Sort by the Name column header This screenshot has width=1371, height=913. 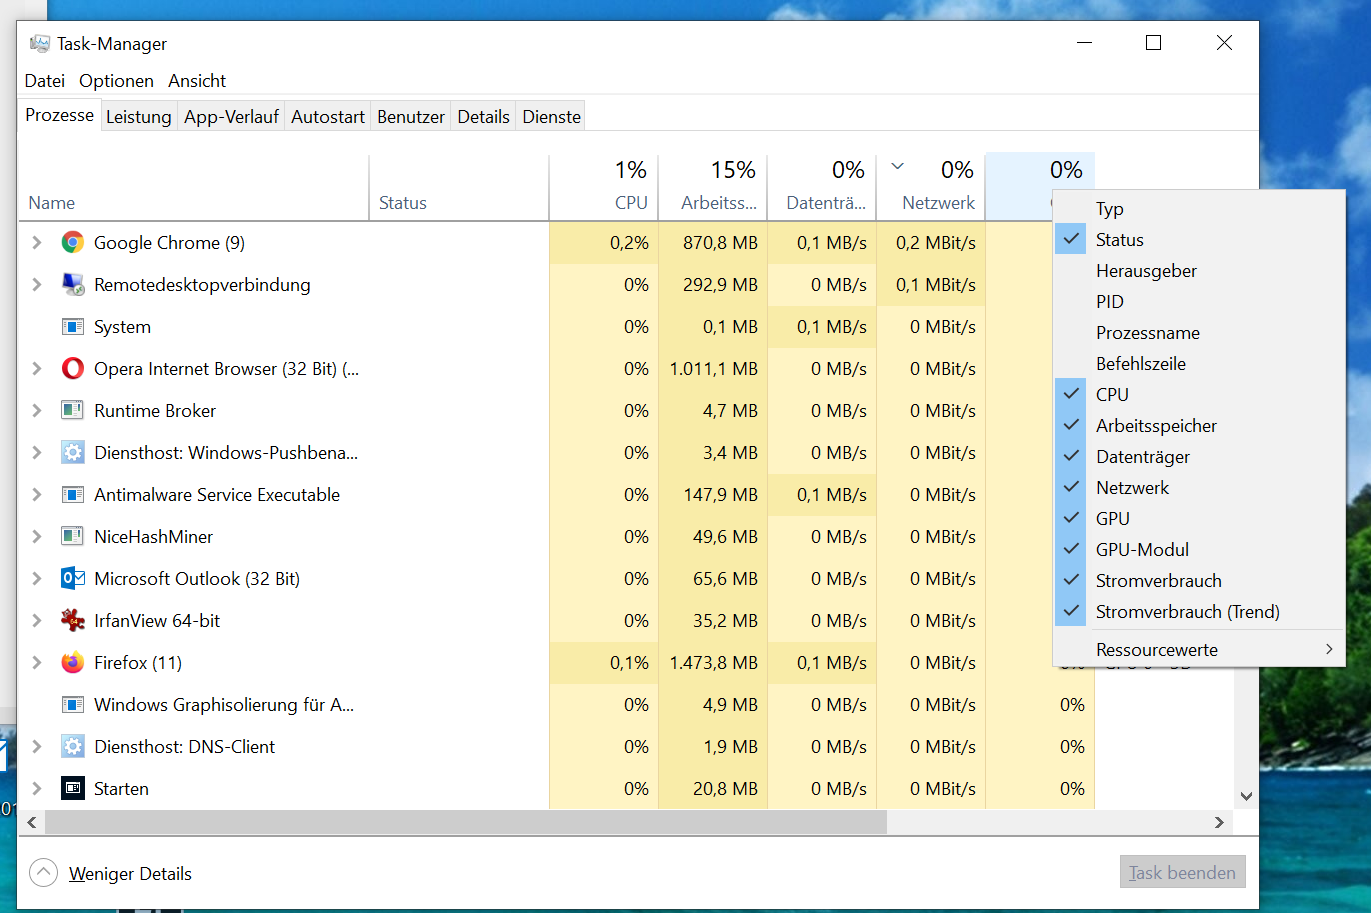point(194,187)
